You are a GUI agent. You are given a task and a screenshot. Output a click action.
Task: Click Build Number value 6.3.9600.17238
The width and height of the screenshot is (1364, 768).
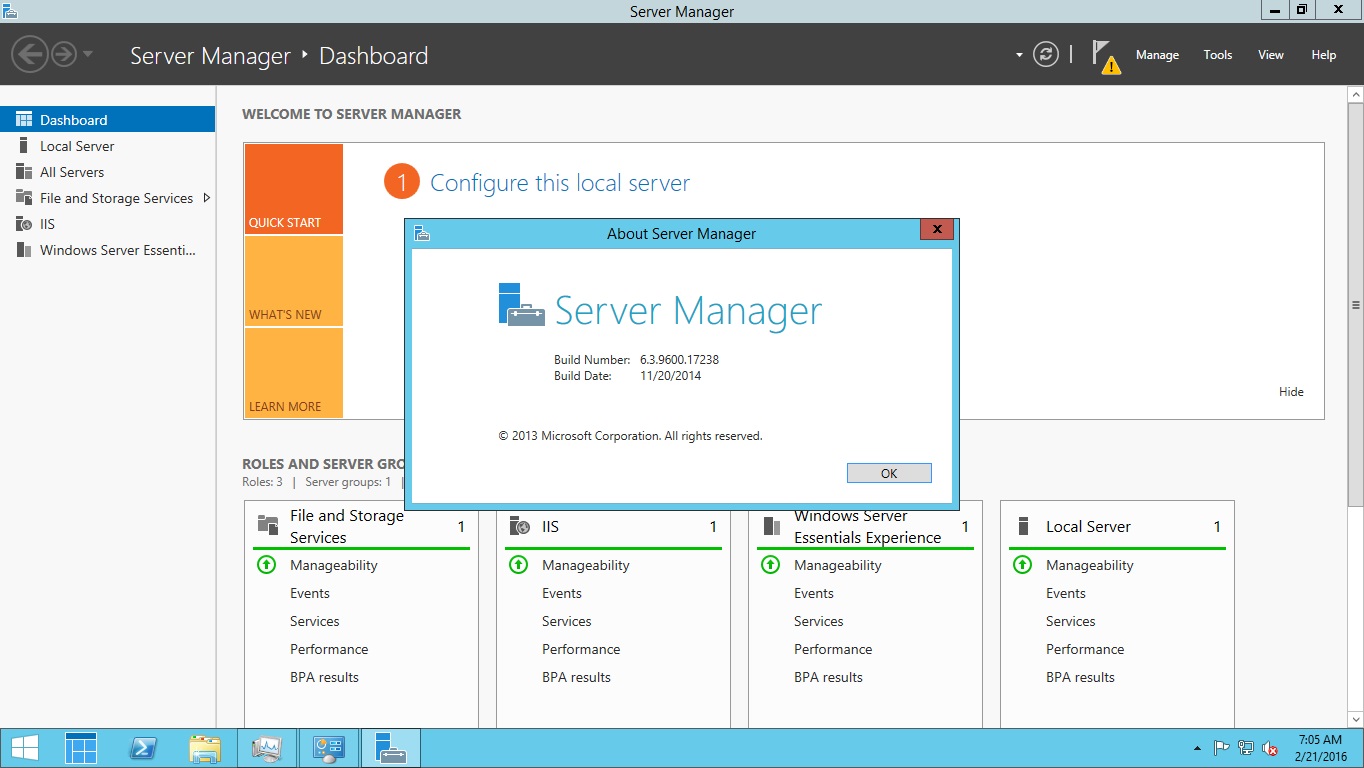tap(680, 360)
